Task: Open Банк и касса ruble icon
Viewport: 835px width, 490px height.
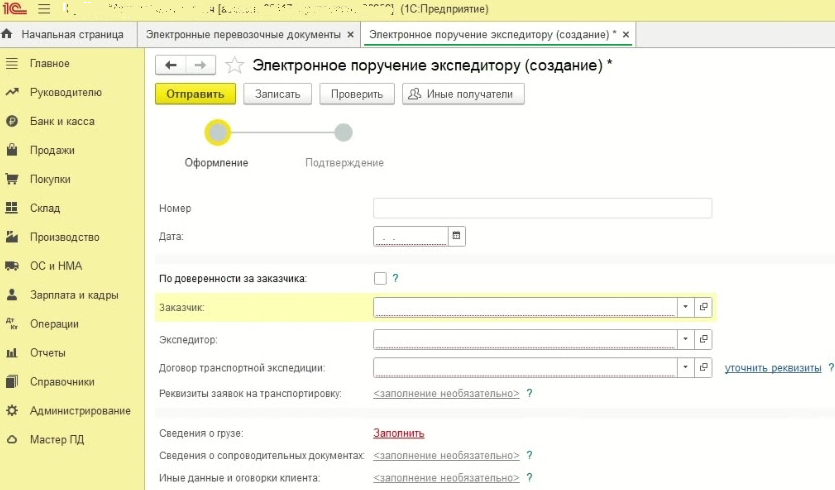Action: pos(12,121)
